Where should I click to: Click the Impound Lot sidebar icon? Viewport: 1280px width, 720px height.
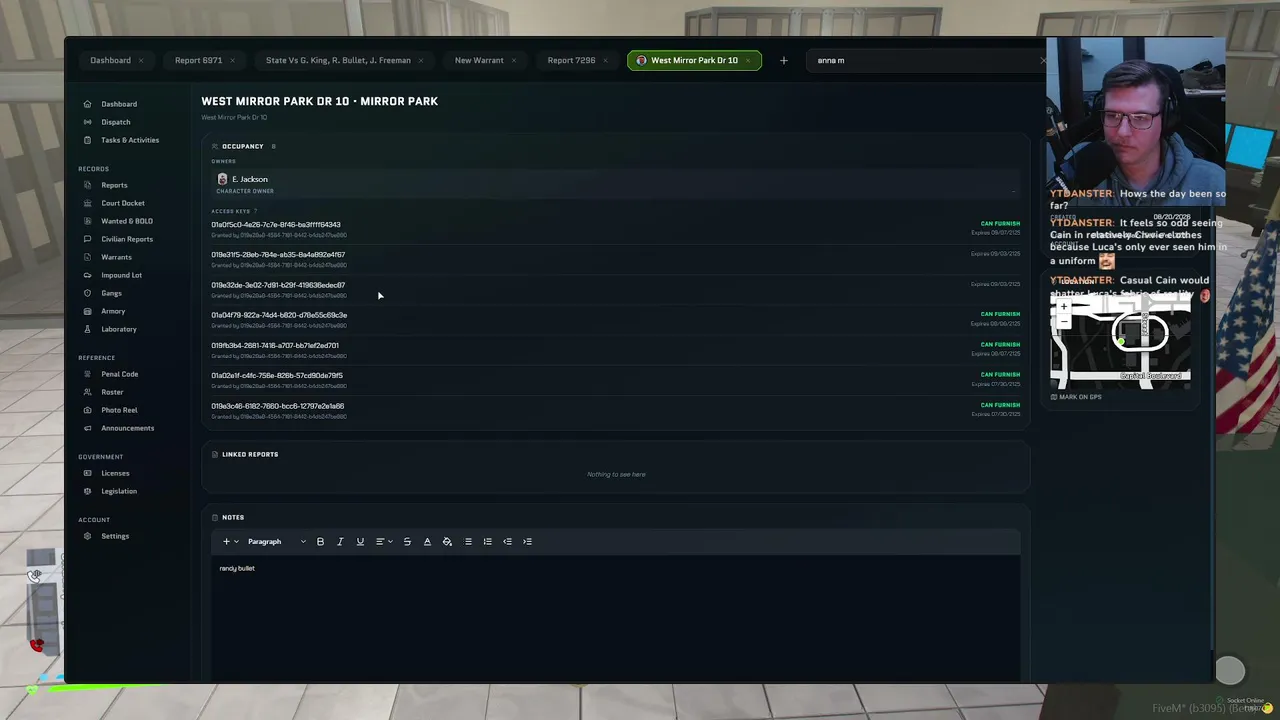click(x=88, y=275)
